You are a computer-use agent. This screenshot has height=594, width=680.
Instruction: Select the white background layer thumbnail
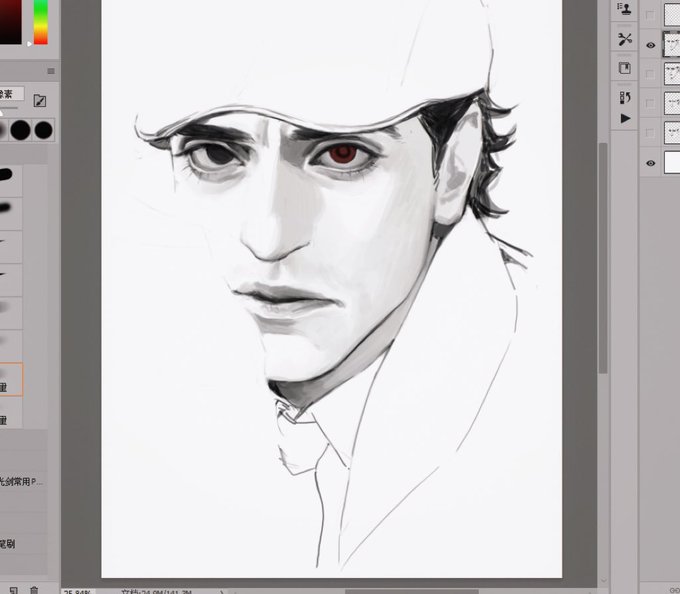[x=672, y=162]
